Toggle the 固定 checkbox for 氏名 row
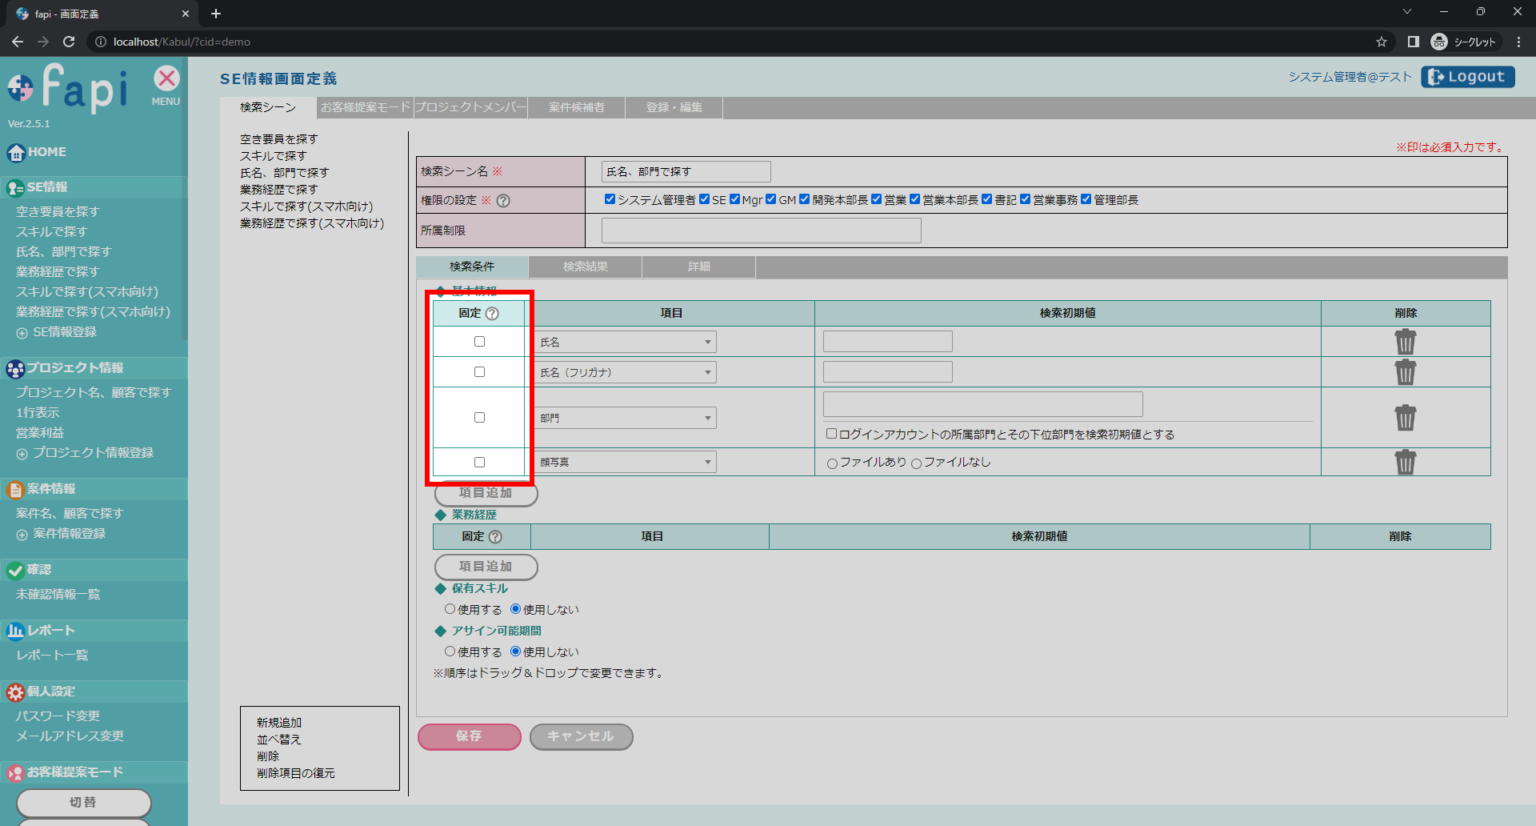The height and width of the screenshot is (826, 1536). click(479, 342)
